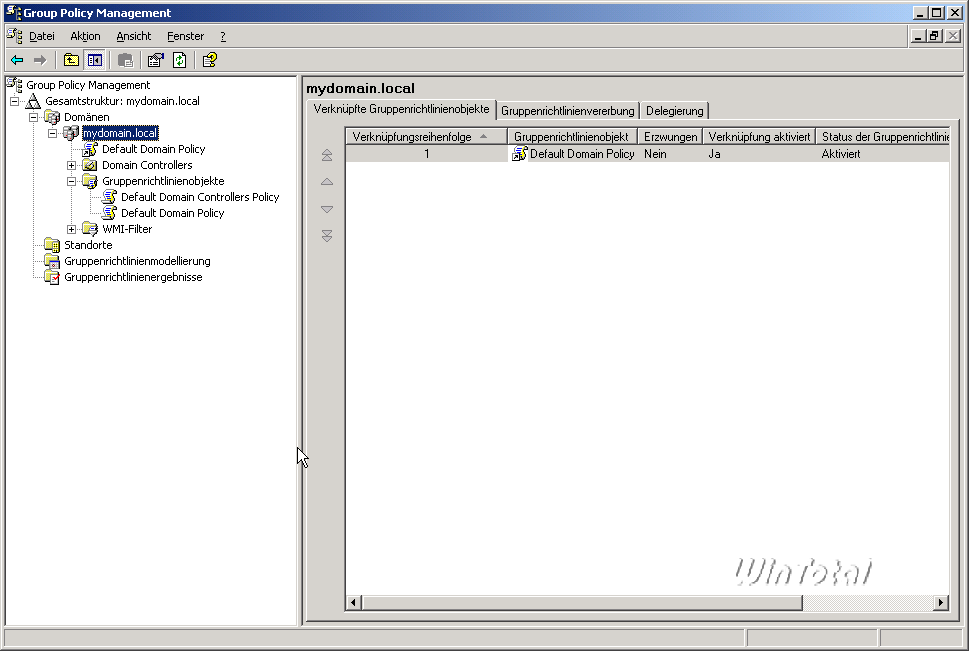Click the up one level folder icon

click(x=71, y=60)
